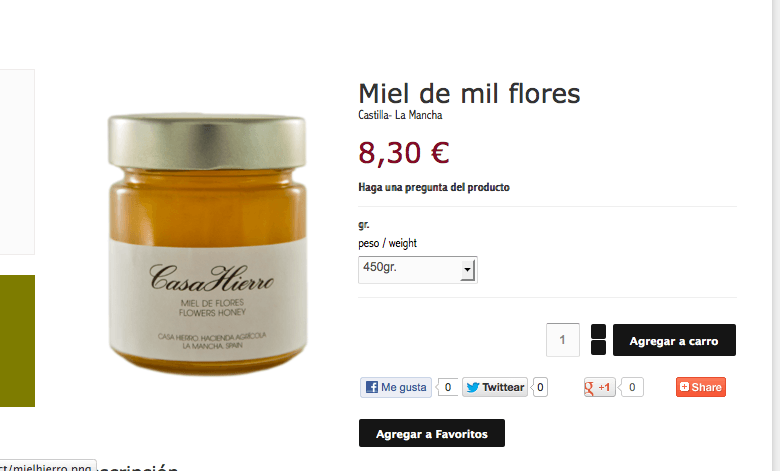Click the Agregar a Favoritos button
This screenshot has width=780, height=471.
pyautogui.click(x=432, y=433)
